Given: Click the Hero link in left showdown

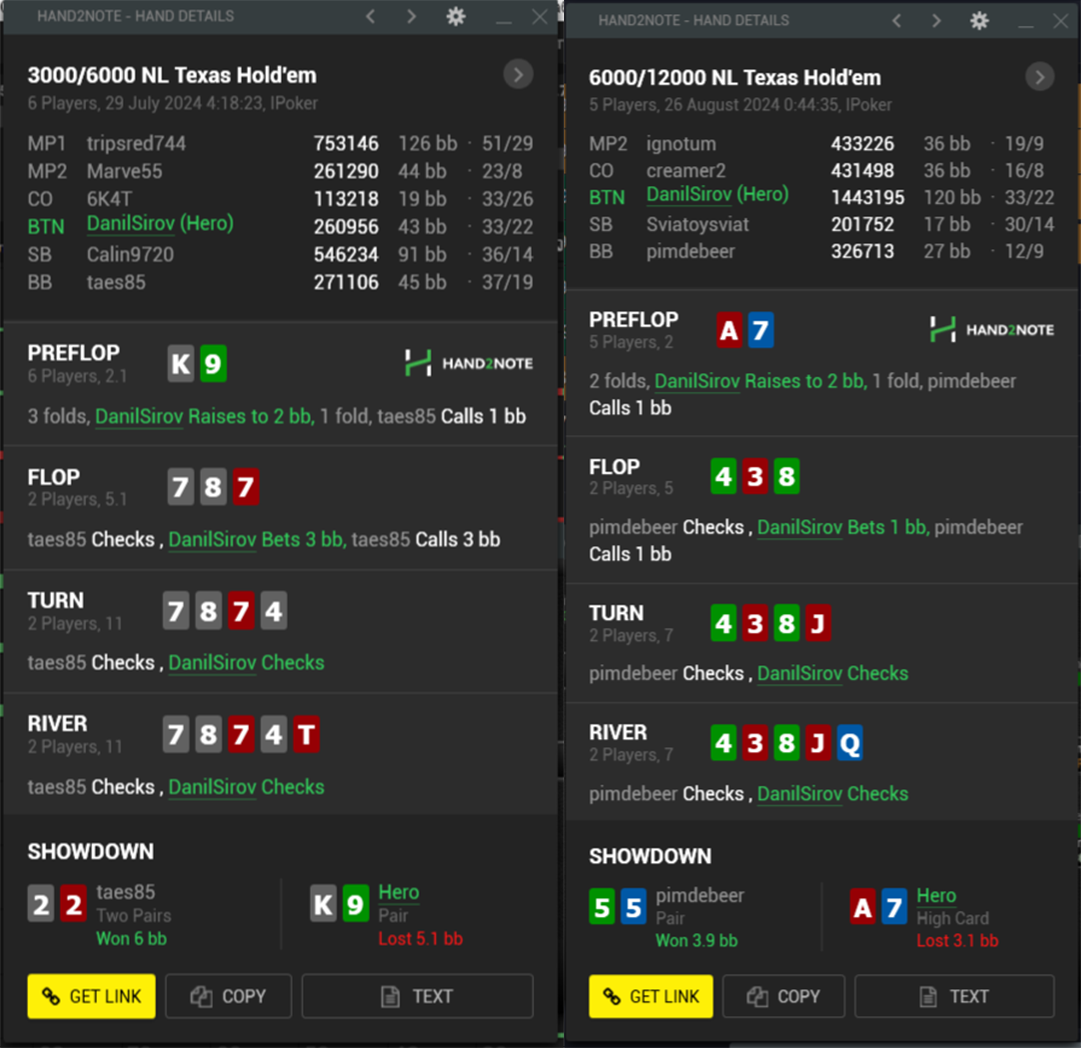Looking at the screenshot, I should 398,892.
